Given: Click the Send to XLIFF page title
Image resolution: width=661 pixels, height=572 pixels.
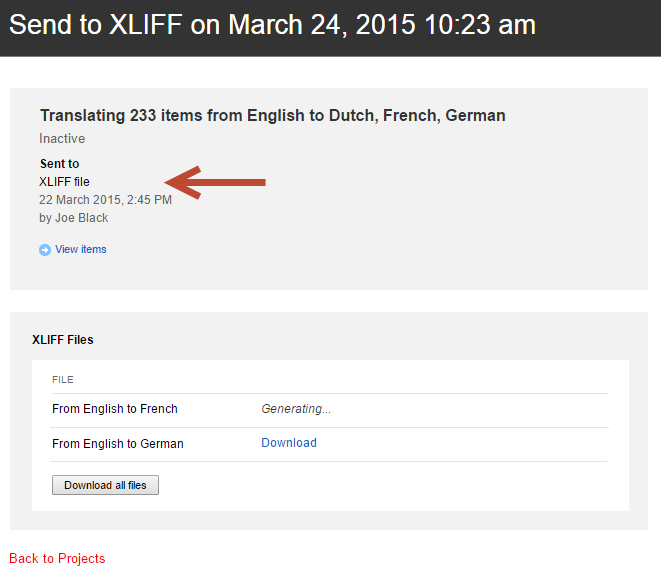Looking at the screenshot, I should [272, 25].
